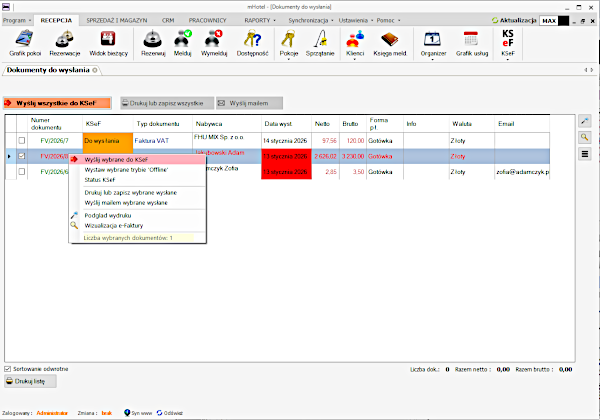Tick the checkbox for document FV/2026/7
The height and width of the screenshot is (420, 600).
click(22, 141)
